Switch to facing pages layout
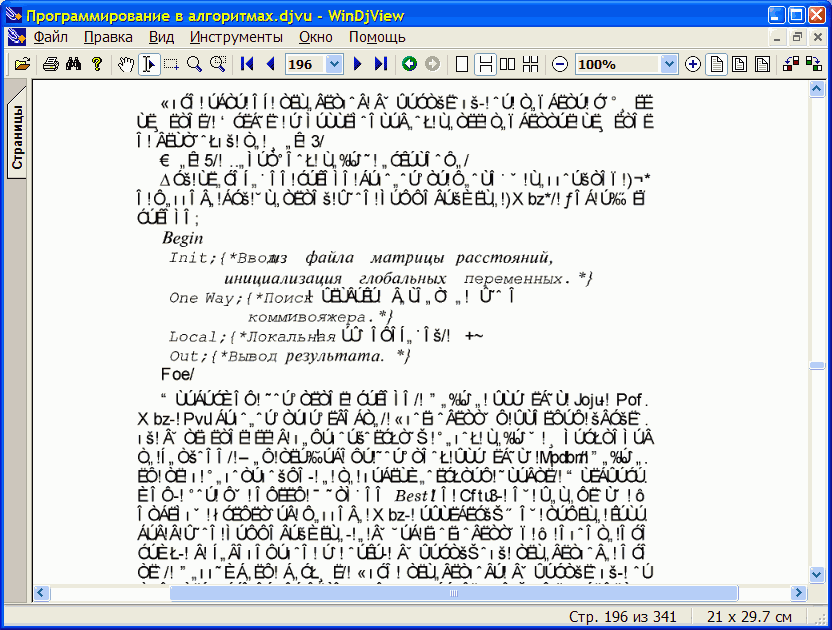Viewport: 832px width, 630px height. [x=508, y=64]
